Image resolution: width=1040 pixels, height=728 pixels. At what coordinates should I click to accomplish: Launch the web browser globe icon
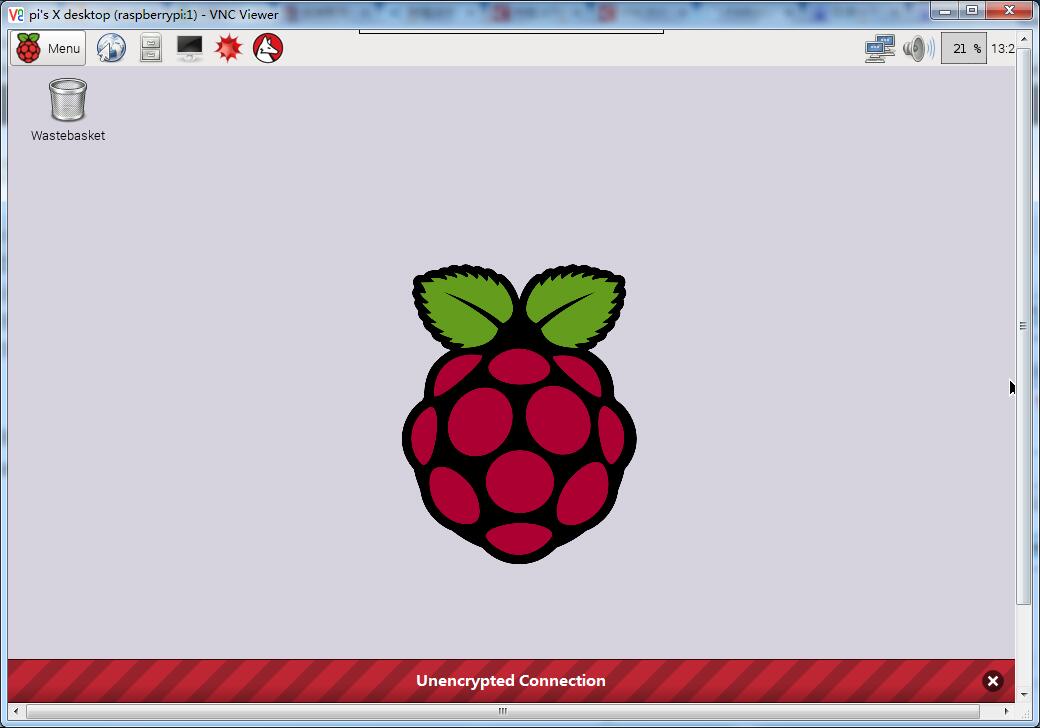click(x=111, y=48)
